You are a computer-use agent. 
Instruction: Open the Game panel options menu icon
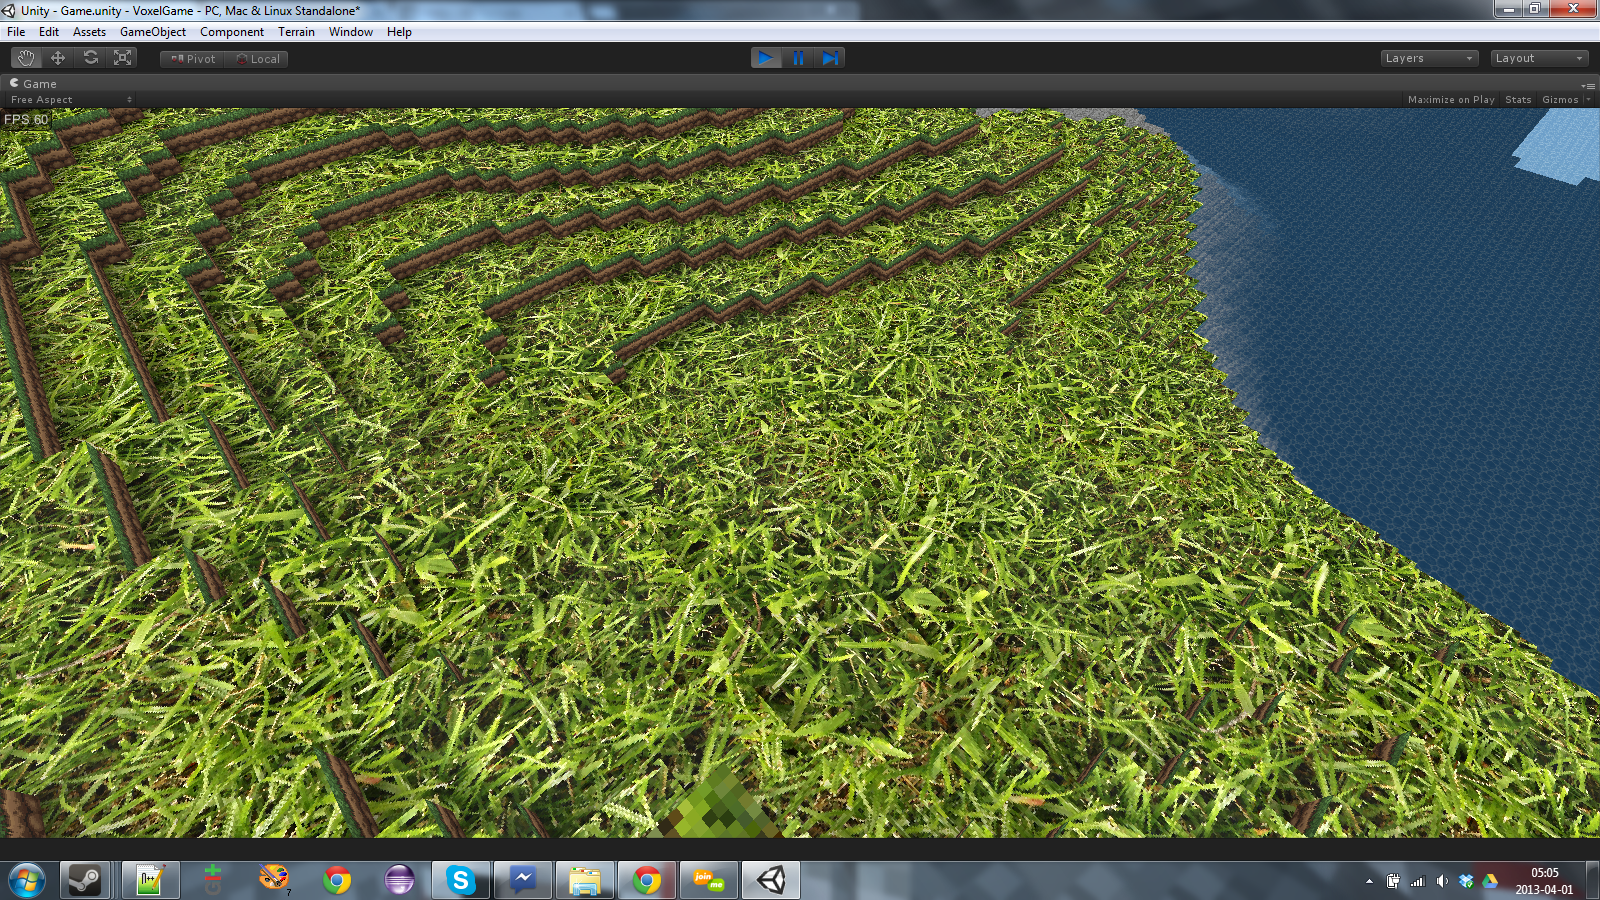[x=1588, y=85]
